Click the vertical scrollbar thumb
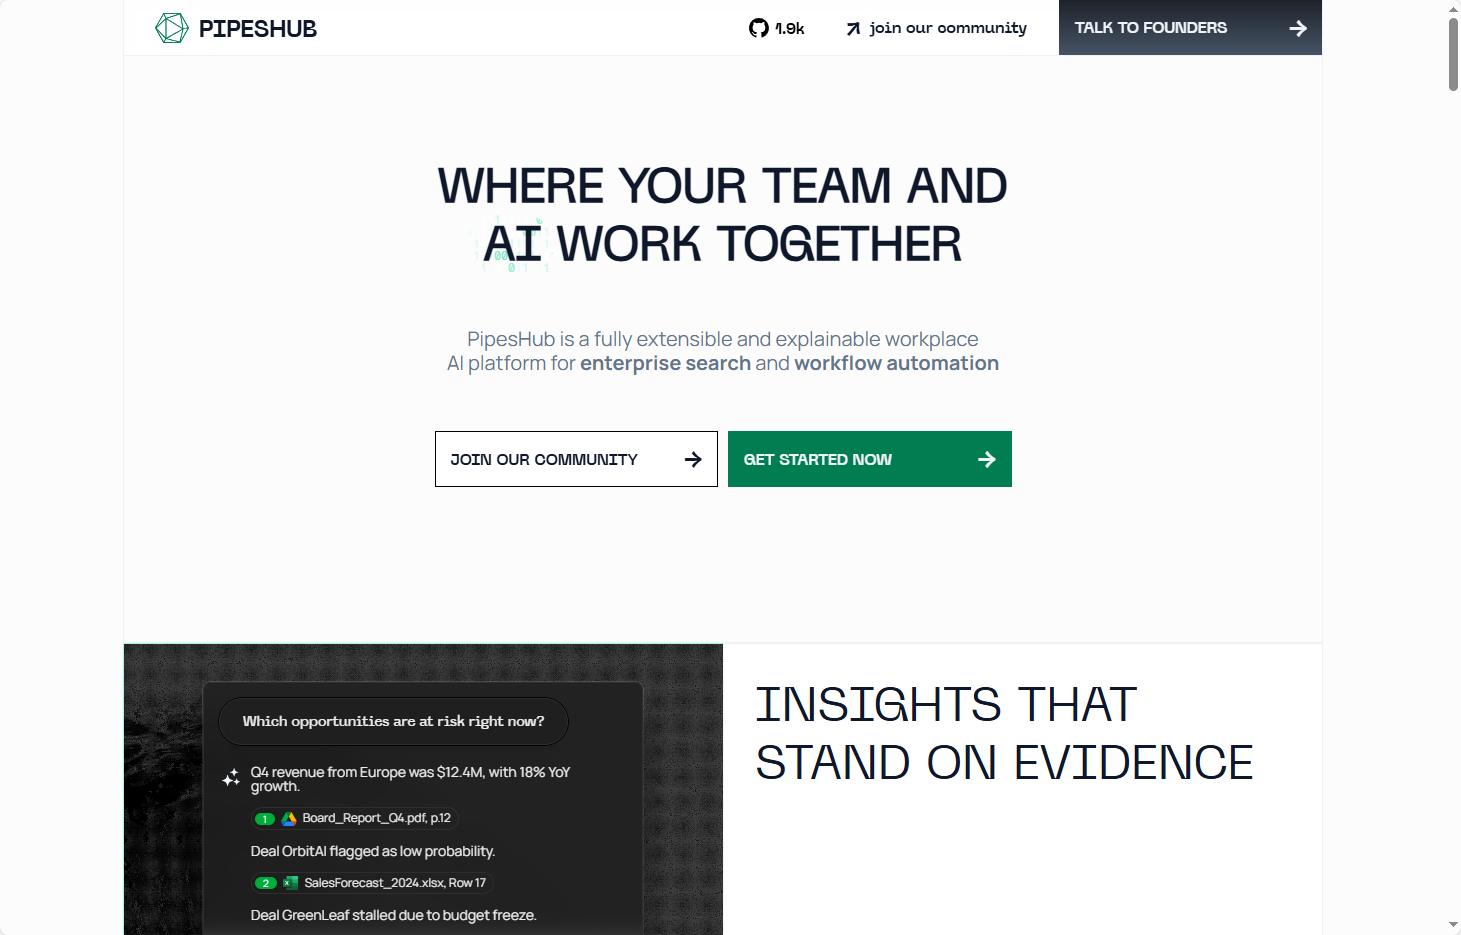The image size is (1461, 935). click(x=1453, y=54)
